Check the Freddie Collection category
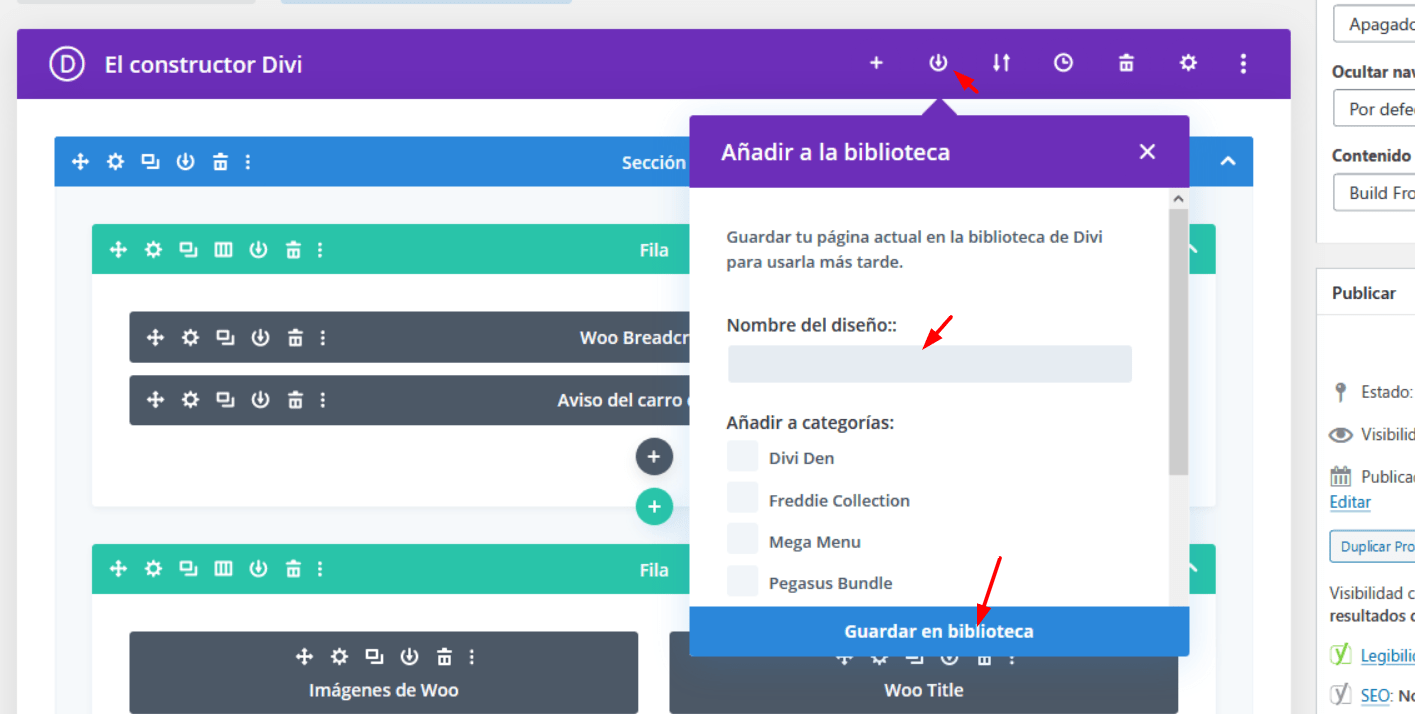 coord(743,498)
